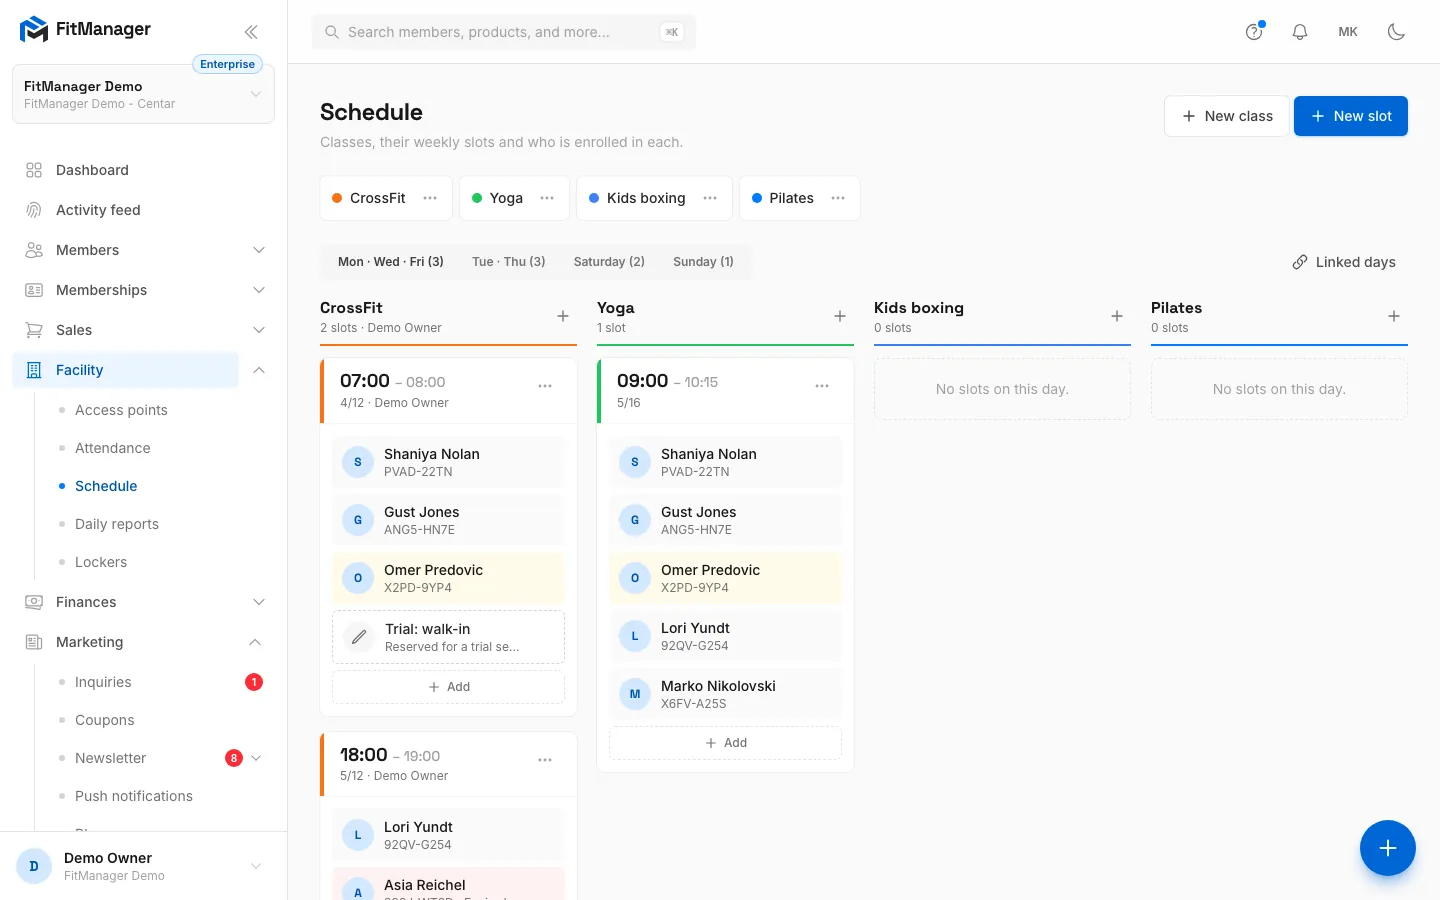This screenshot has width=1440, height=900.
Task: Add a slot to the Pilates column
Action: [x=1394, y=316]
